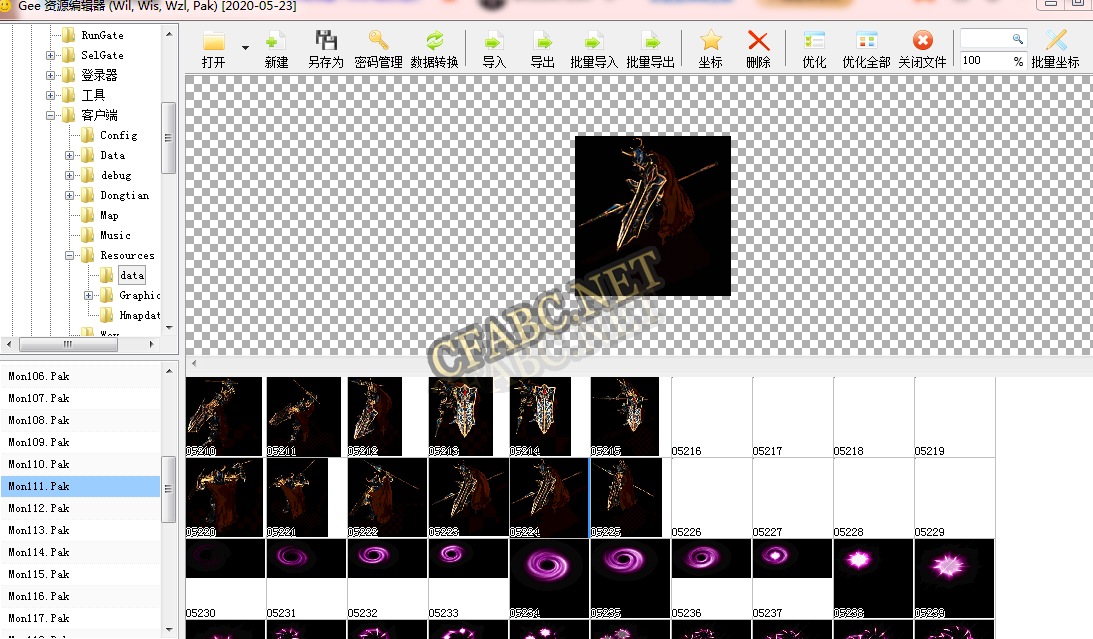The width and height of the screenshot is (1093, 639).
Task: Choose 另存为 save-as icon
Action: click(x=326, y=49)
